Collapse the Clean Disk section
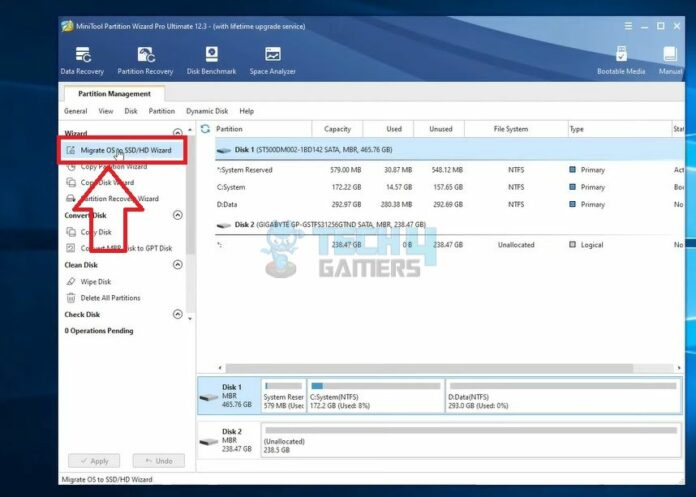The image size is (696, 497). (x=178, y=265)
